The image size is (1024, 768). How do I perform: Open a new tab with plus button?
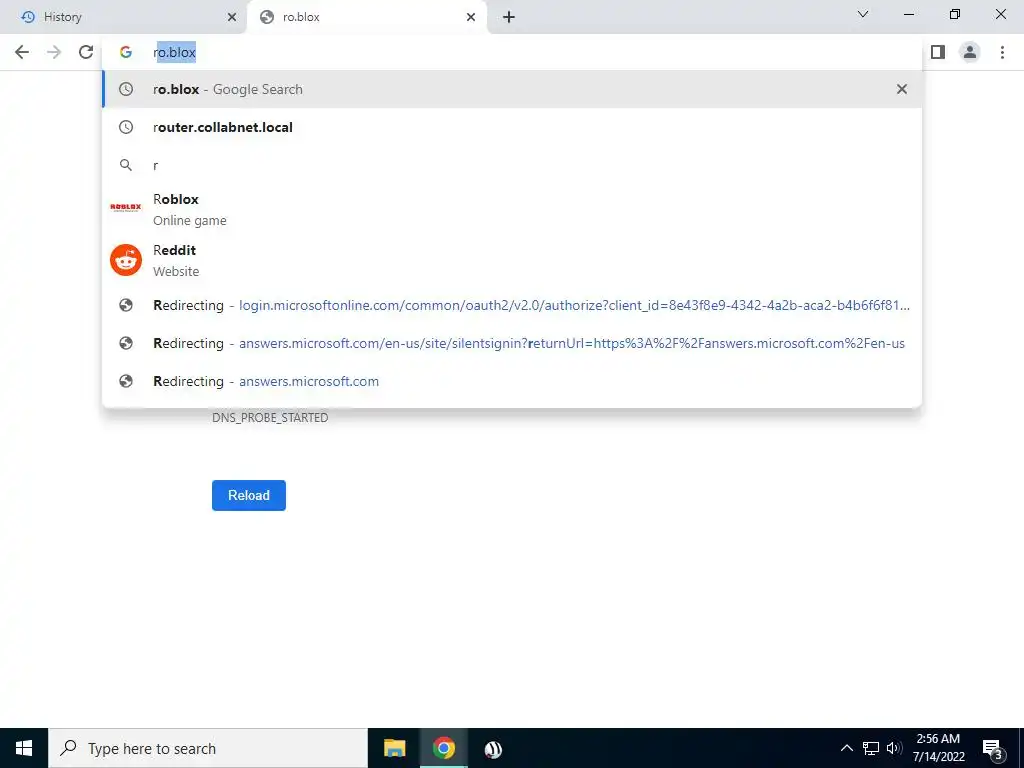[509, 17]
